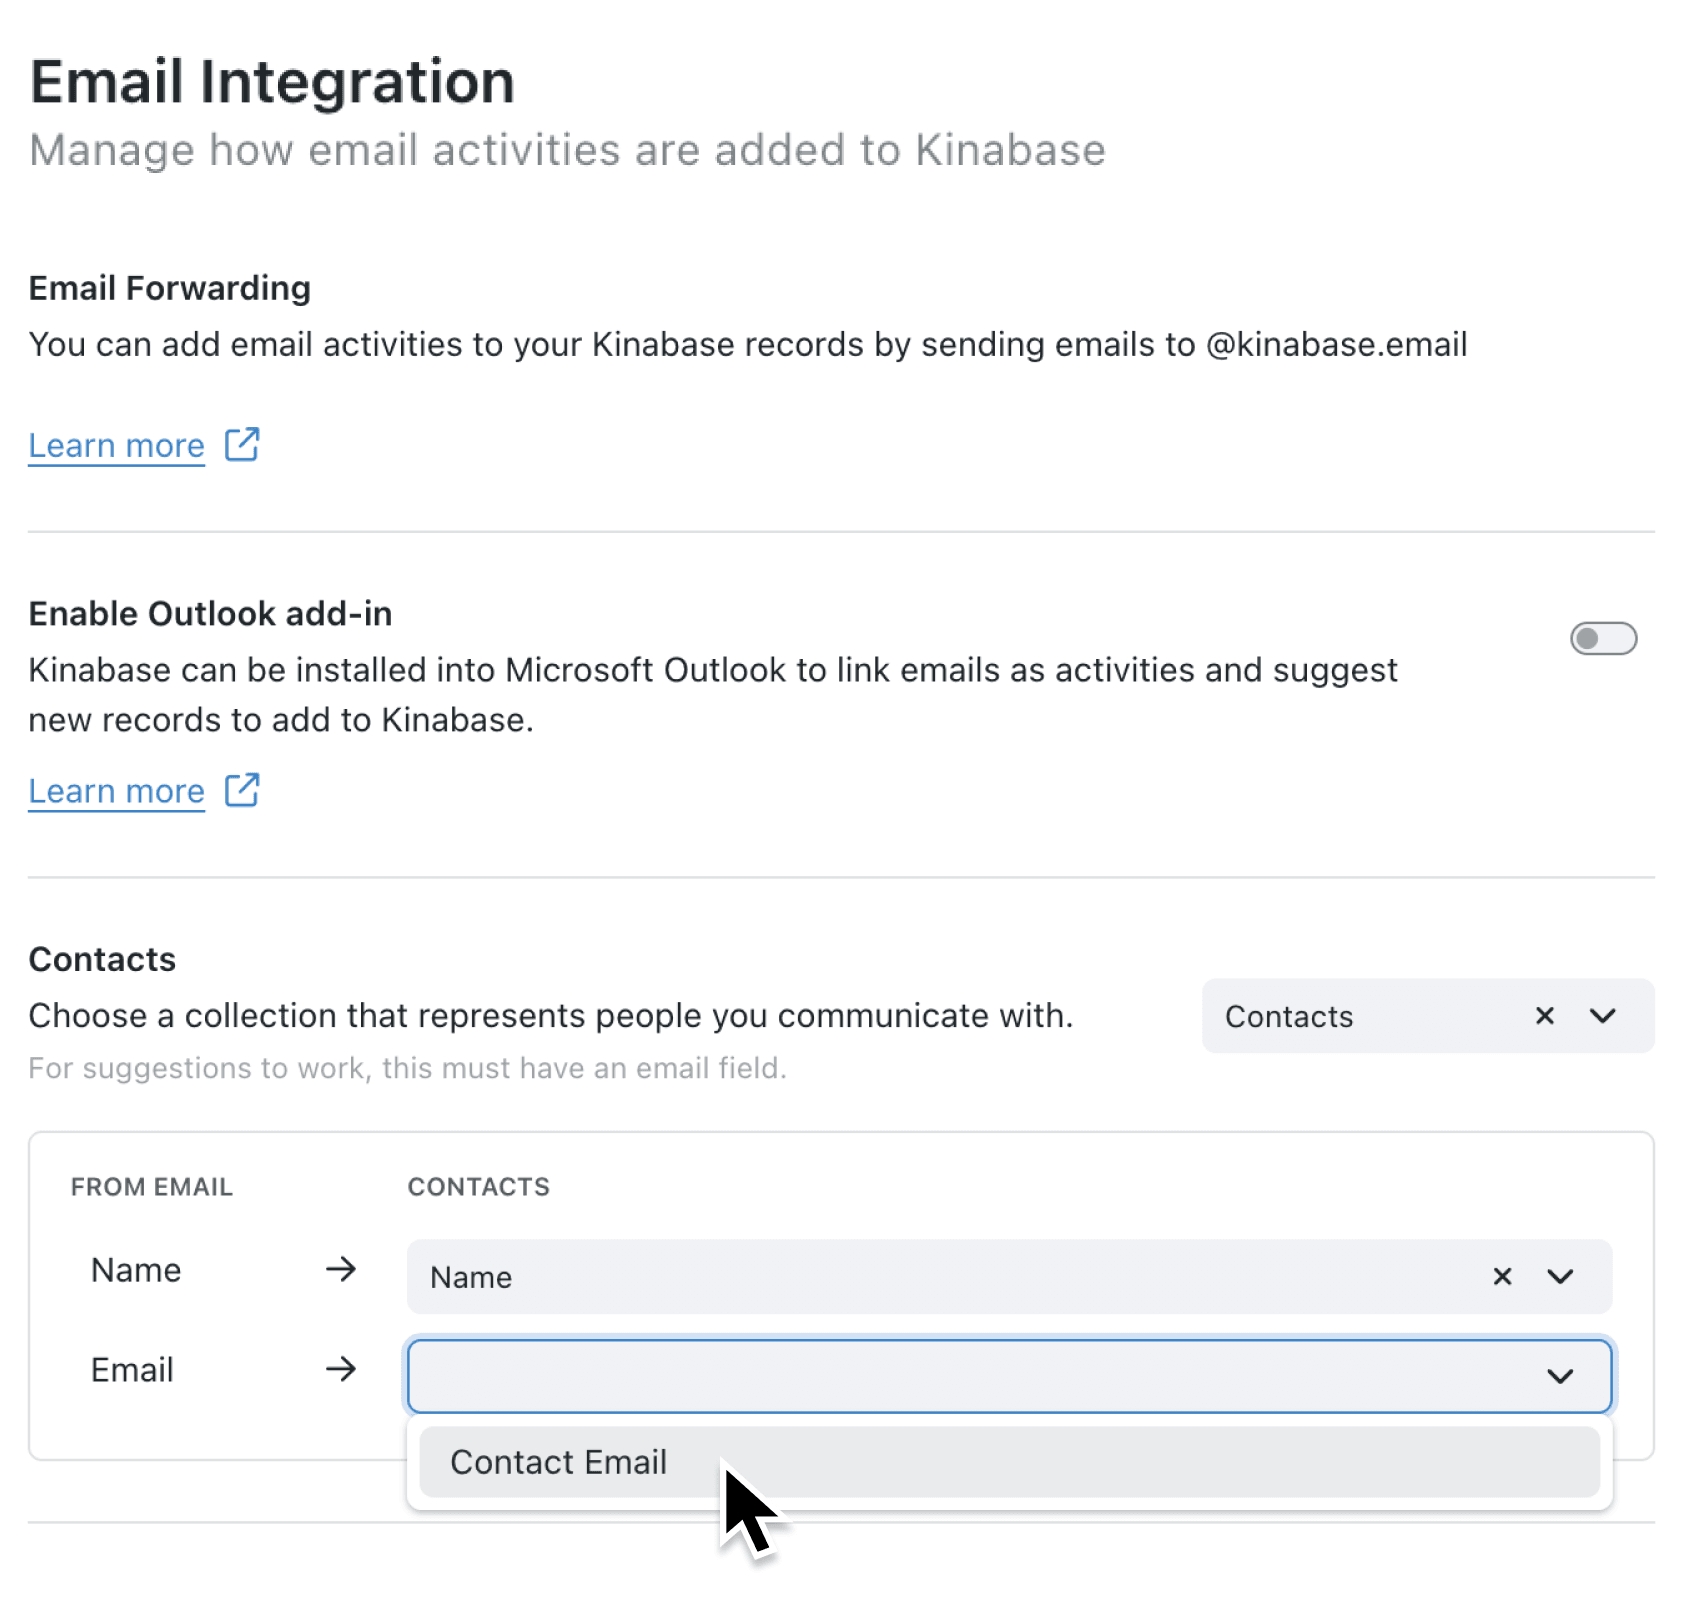Click inside the empty Email mapping field
This screenshot has height=1600, width=1684.
900,1376
